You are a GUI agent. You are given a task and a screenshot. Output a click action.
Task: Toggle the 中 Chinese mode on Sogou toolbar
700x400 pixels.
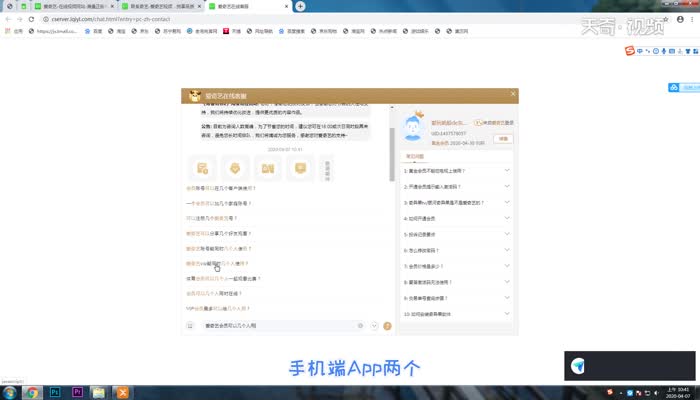640,51
